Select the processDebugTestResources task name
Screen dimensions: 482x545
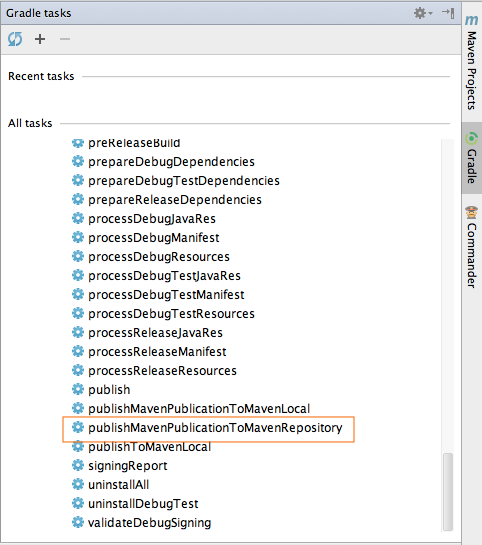[171, 314]
